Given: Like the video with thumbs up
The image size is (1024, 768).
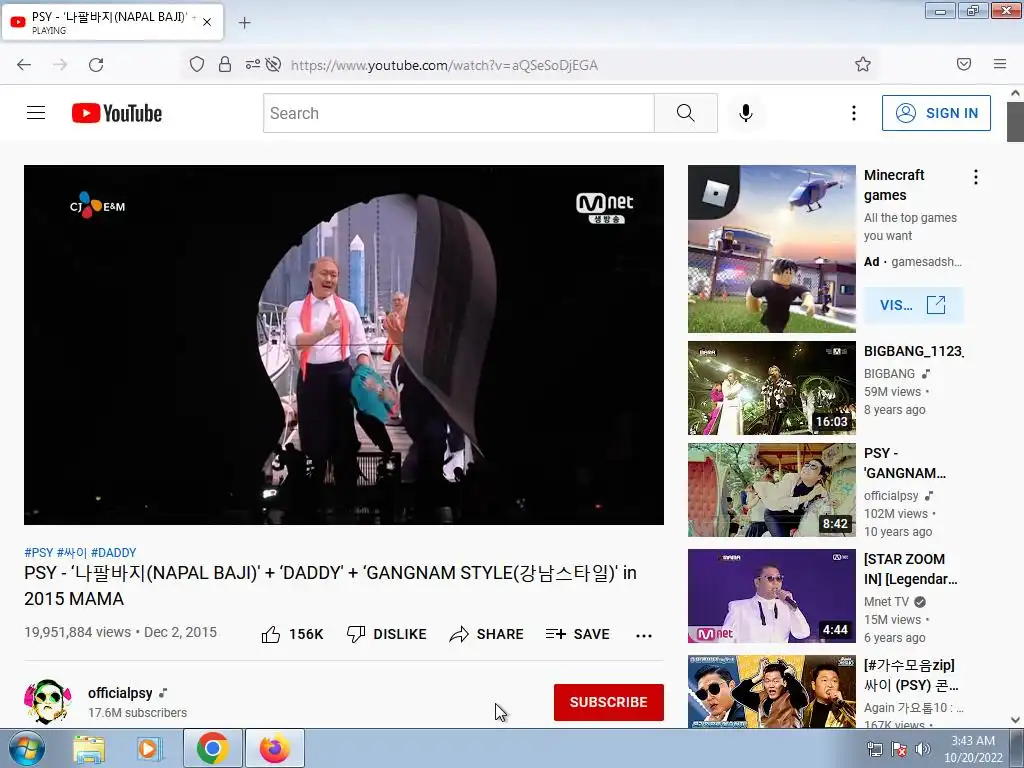Looking at the screenshot, I should pos(293,634).
